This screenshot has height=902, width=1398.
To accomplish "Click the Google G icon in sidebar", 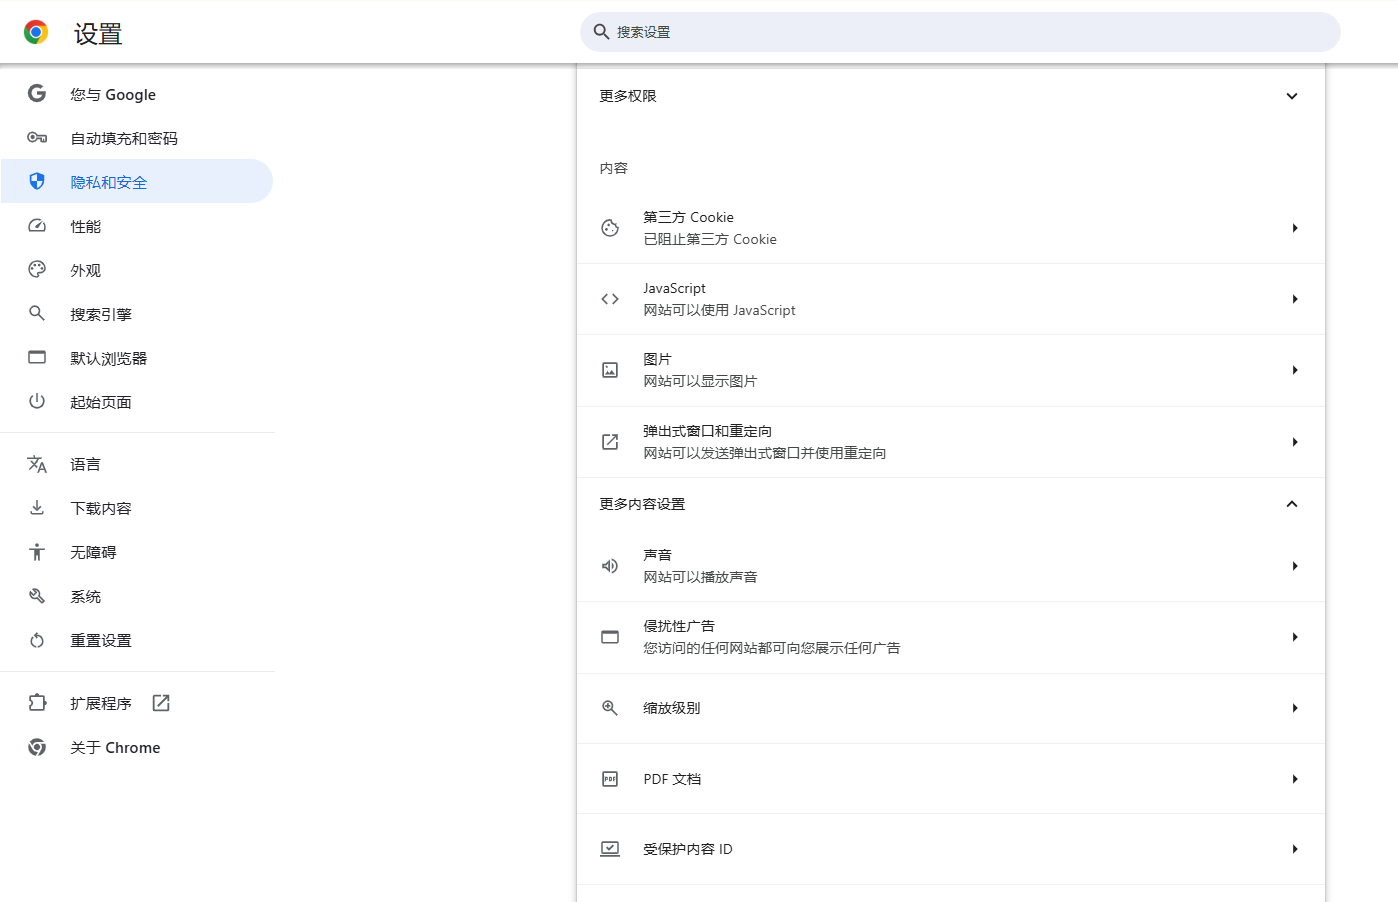I will coord(37,93).
